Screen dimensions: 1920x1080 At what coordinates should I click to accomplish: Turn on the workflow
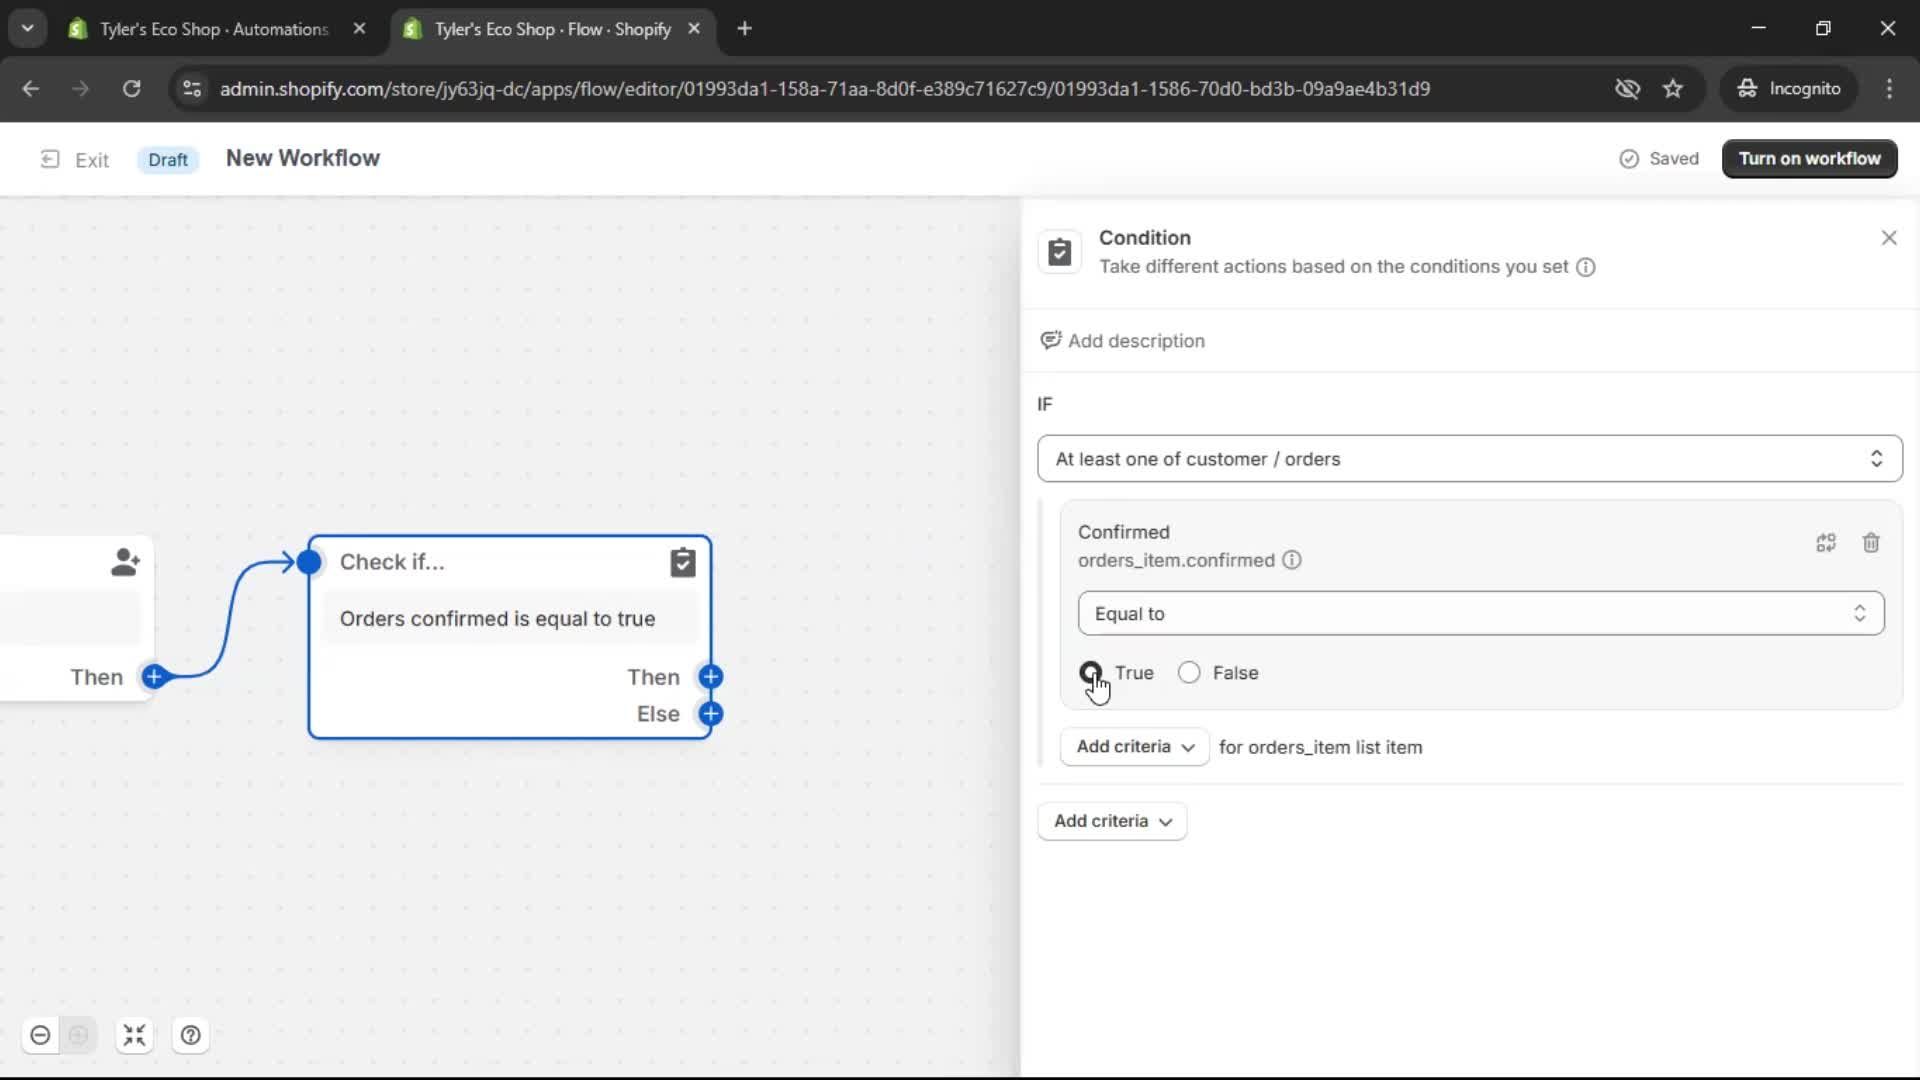coord(1810,158)
